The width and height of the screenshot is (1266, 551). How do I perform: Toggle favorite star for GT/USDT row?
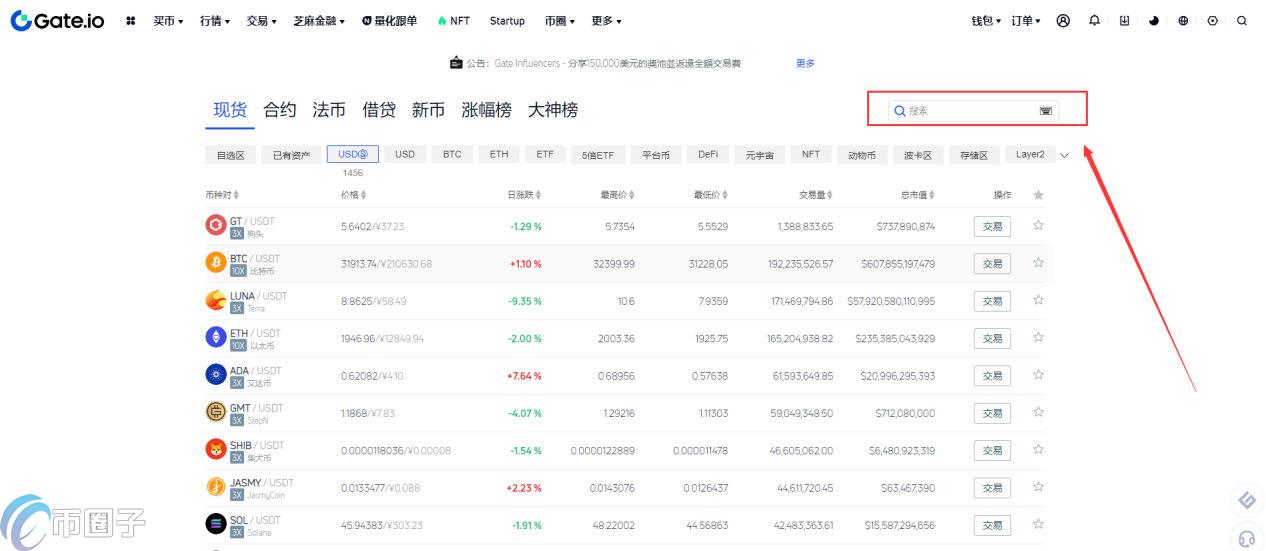coord(1038,226)
